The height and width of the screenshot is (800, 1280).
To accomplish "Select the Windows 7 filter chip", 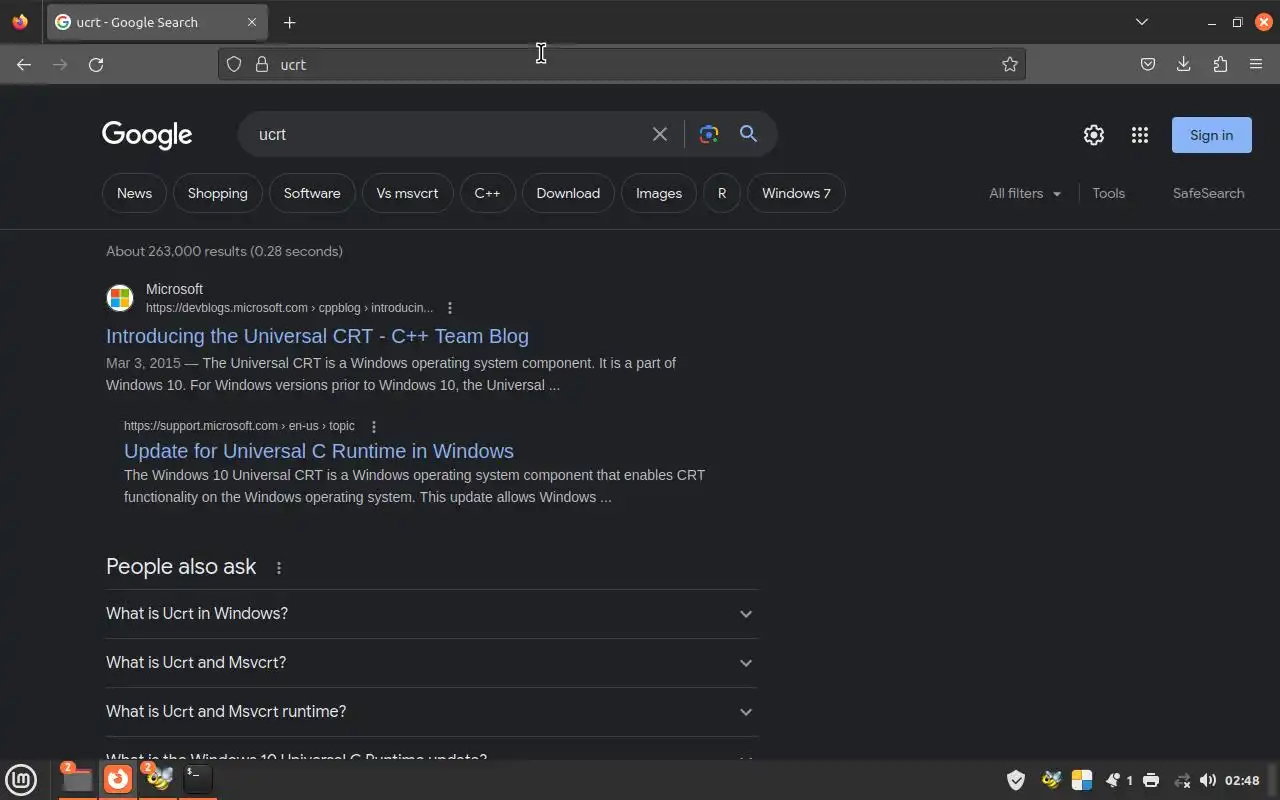I will [x=796, y=193].
